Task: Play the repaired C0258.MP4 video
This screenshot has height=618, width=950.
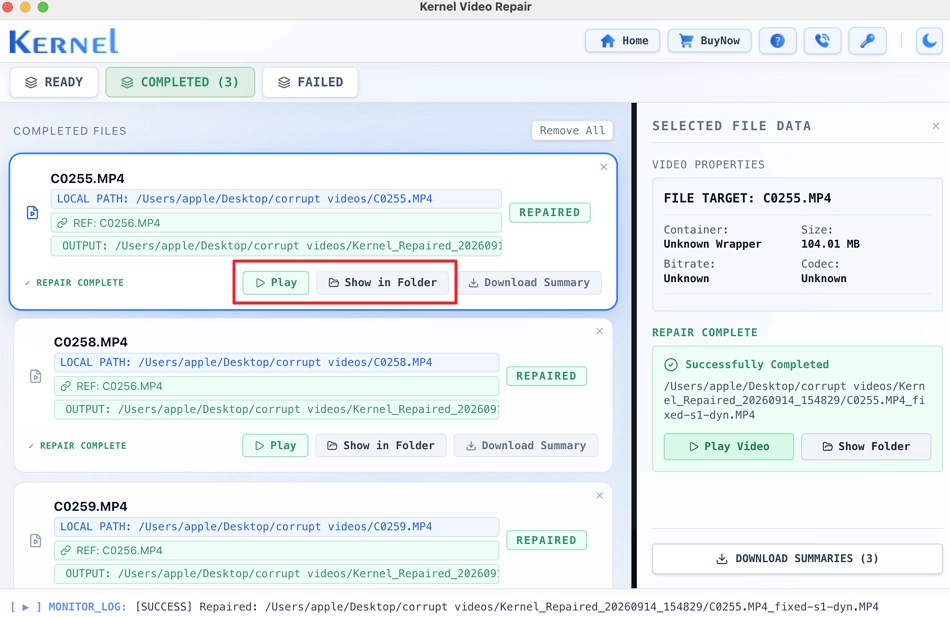Action: pyautogui.click(x=275, y=445)
